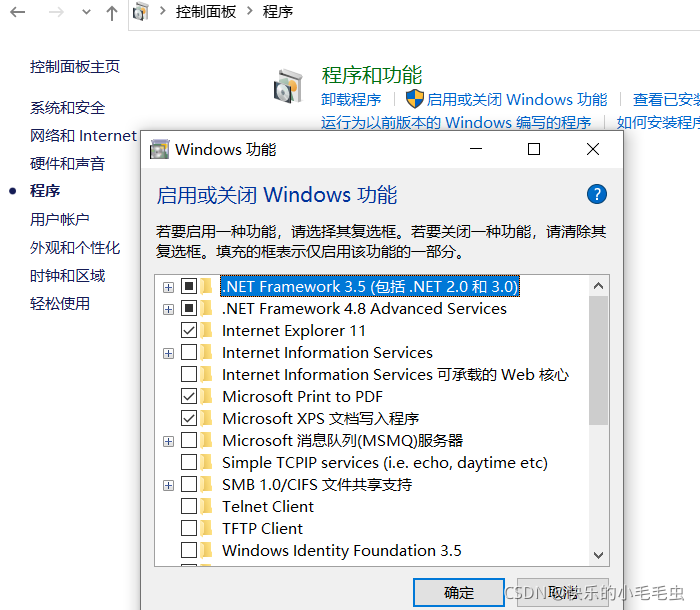Open 硬件和声音 category
Image resolution: width=700 pixels, height=610 pixels.
67,163
